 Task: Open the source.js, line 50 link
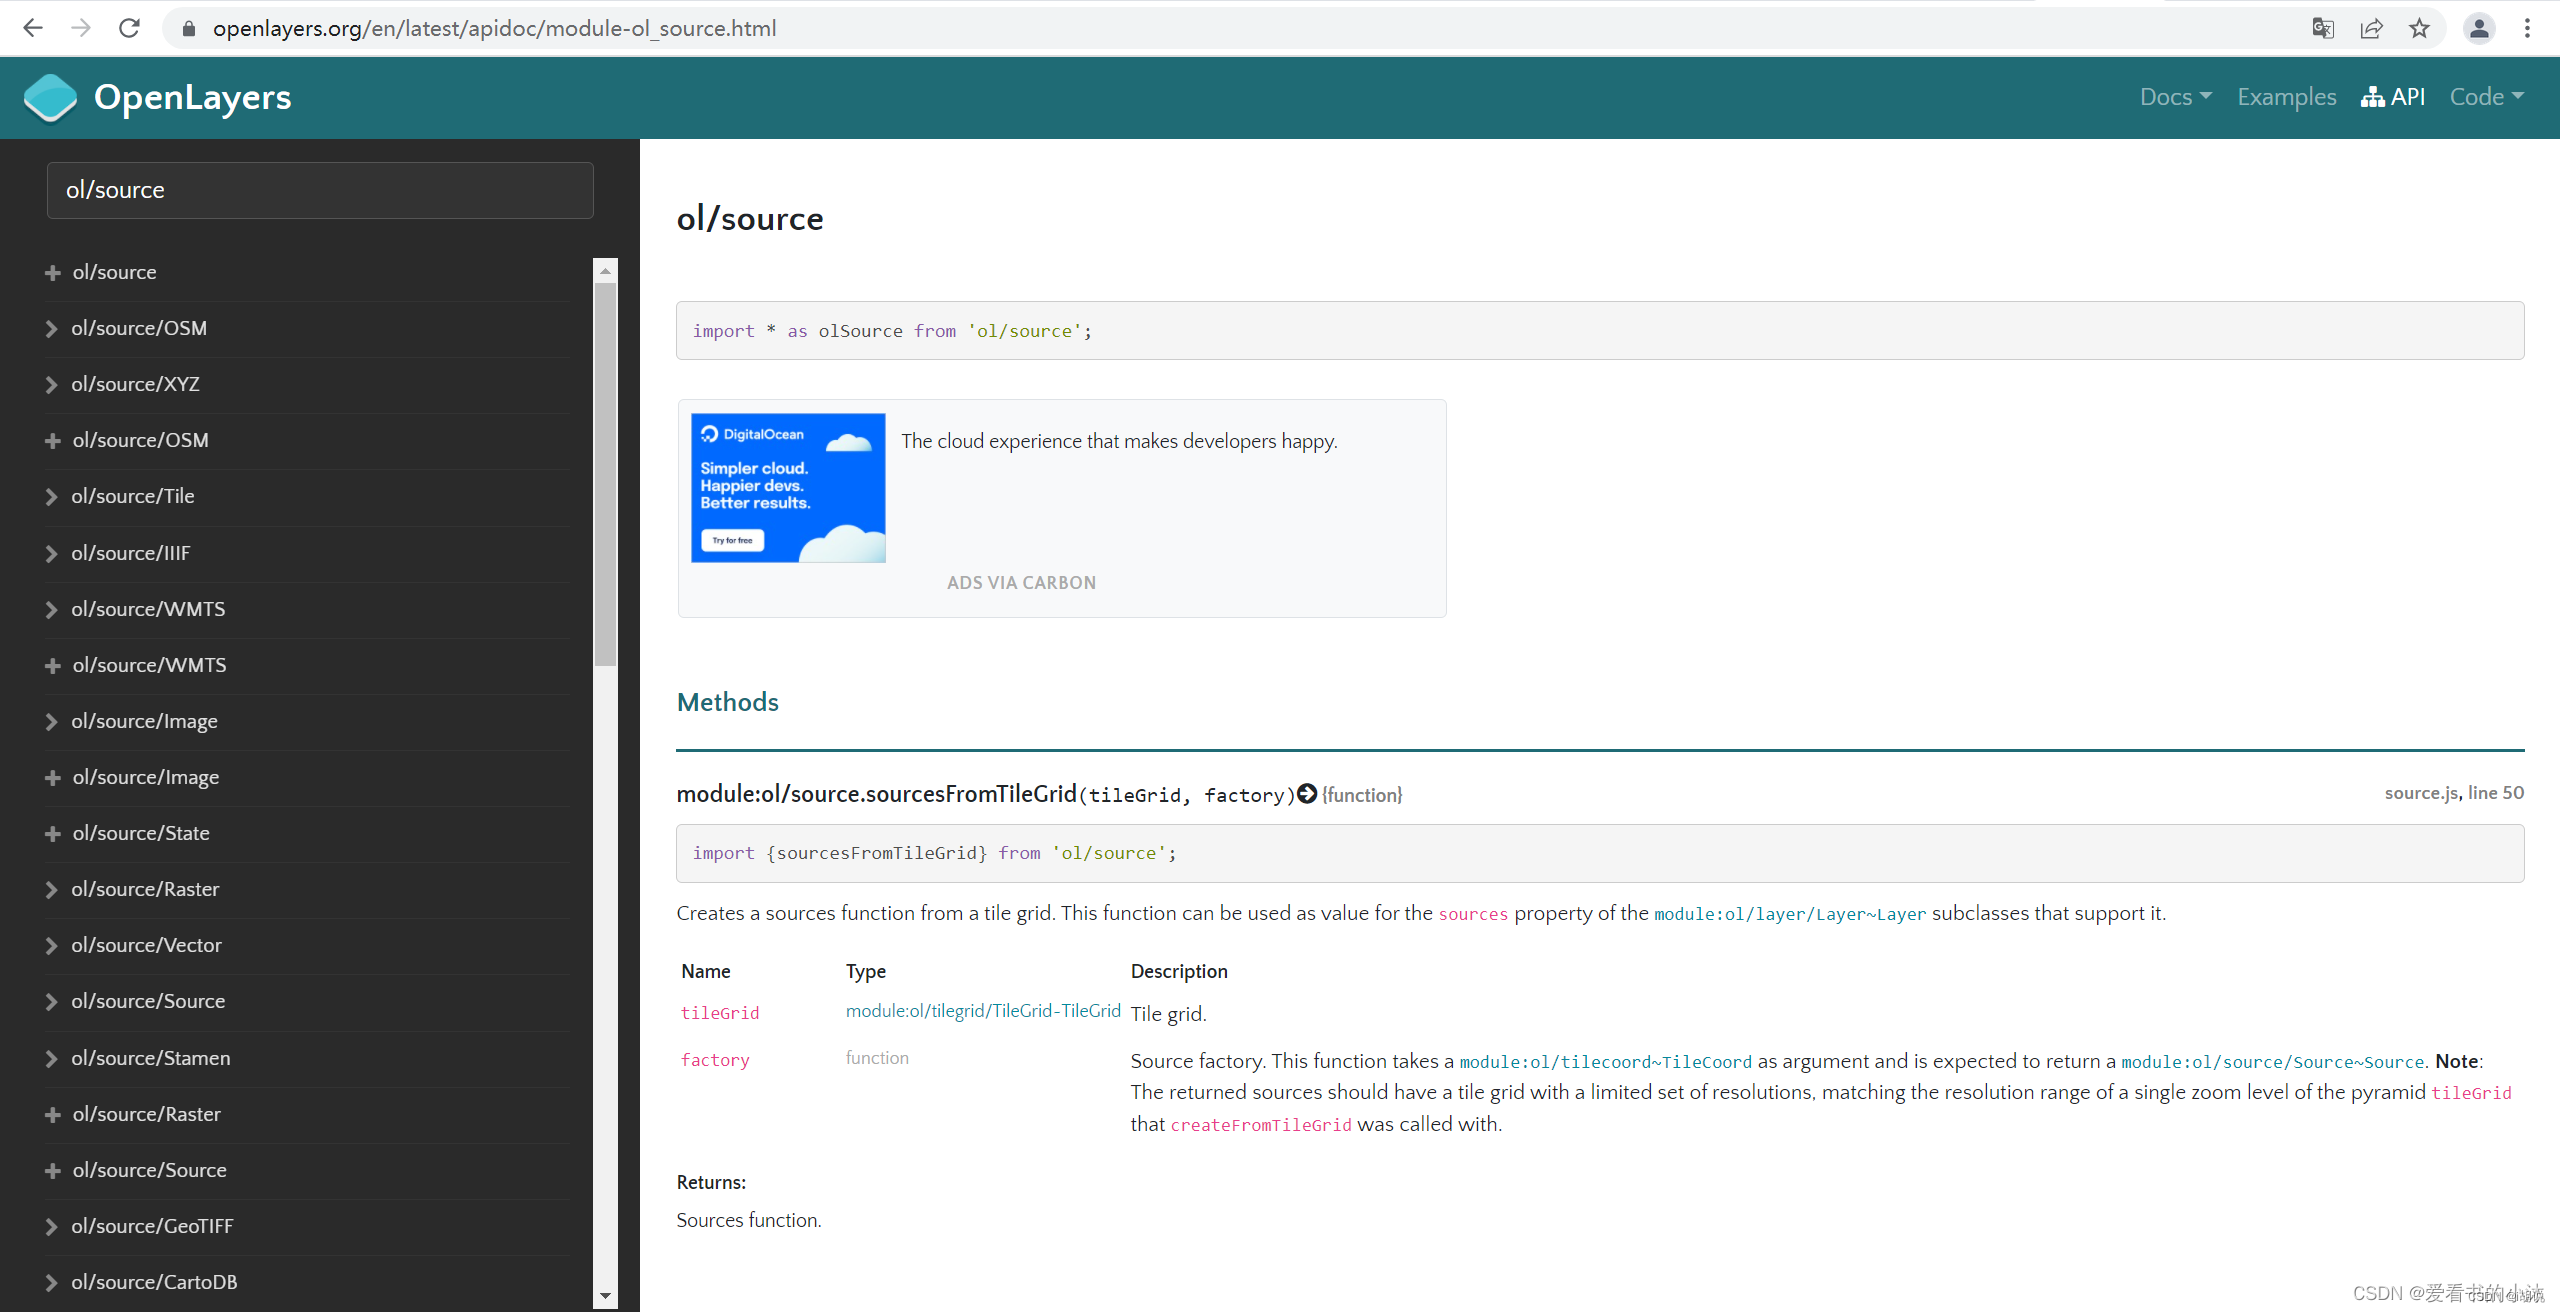[2453, 793]
